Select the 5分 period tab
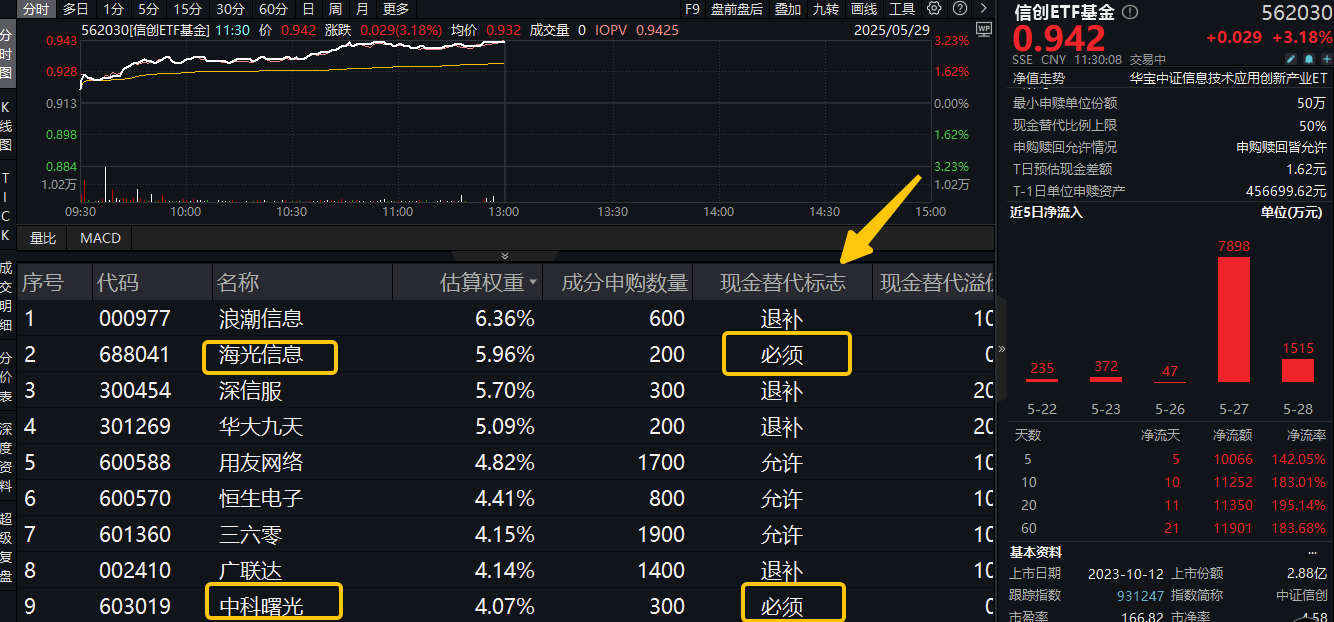1334x622 pixels. tap(148, 9)
